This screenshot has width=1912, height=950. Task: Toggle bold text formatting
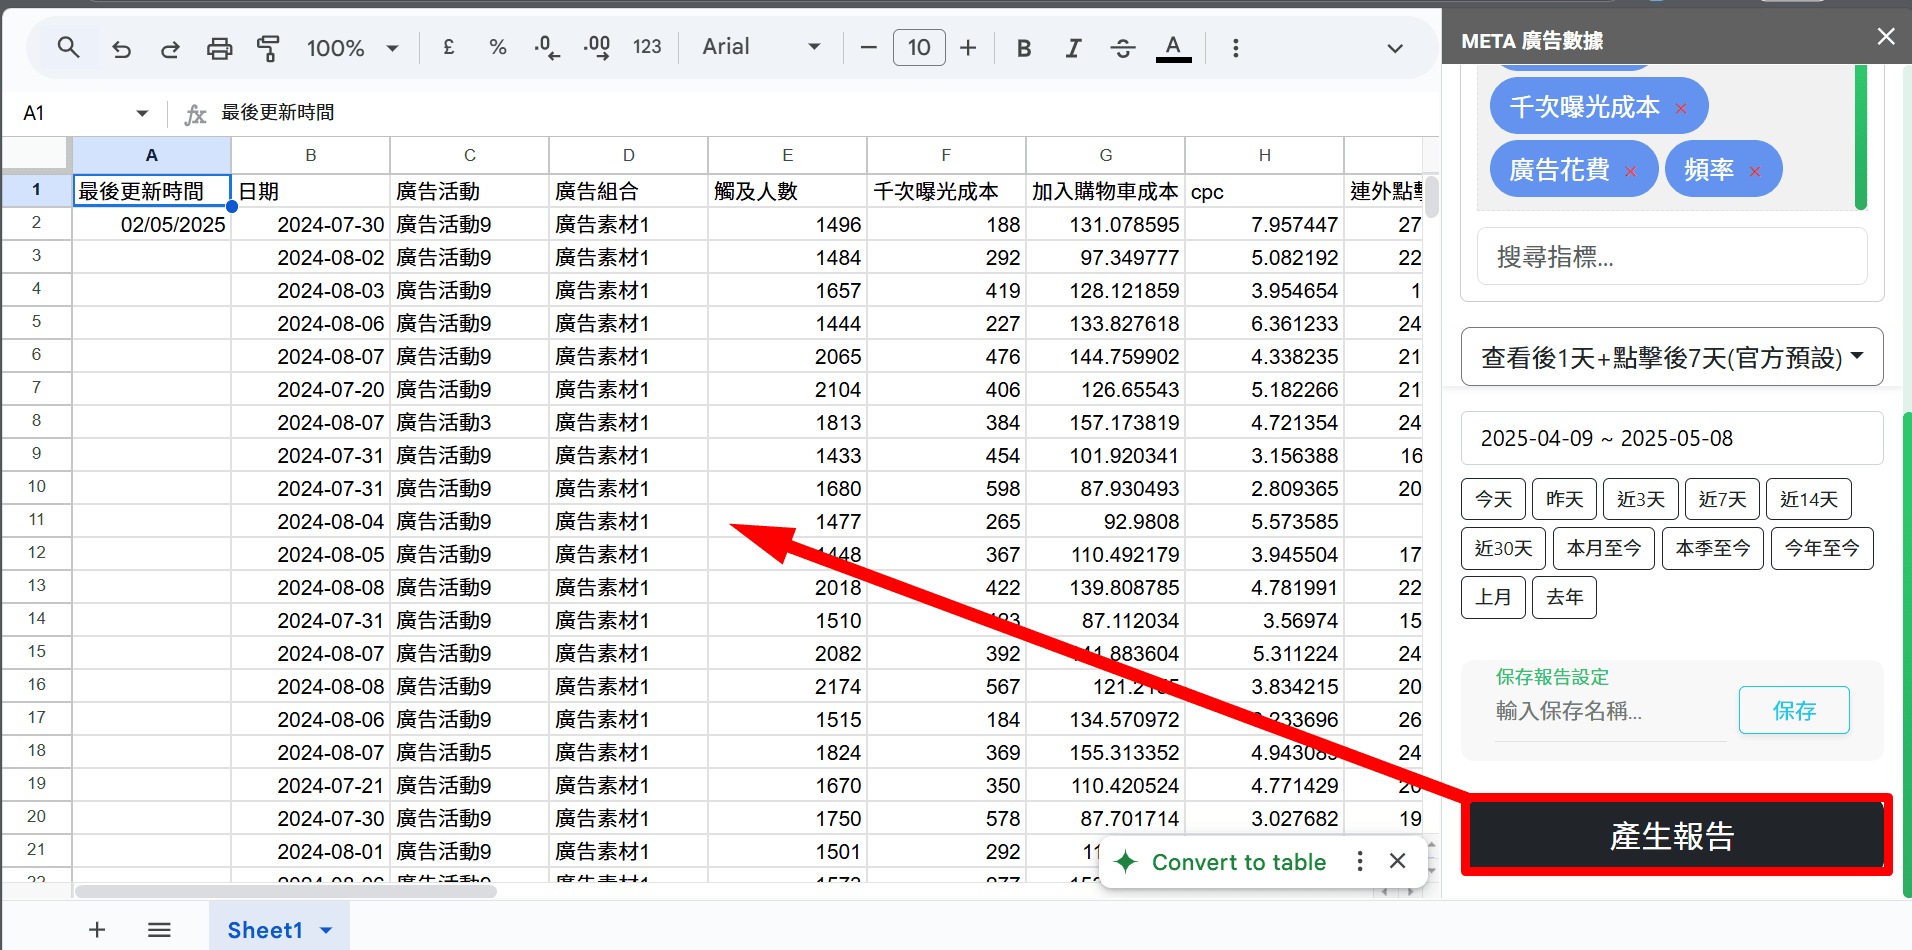(1024, 48)
